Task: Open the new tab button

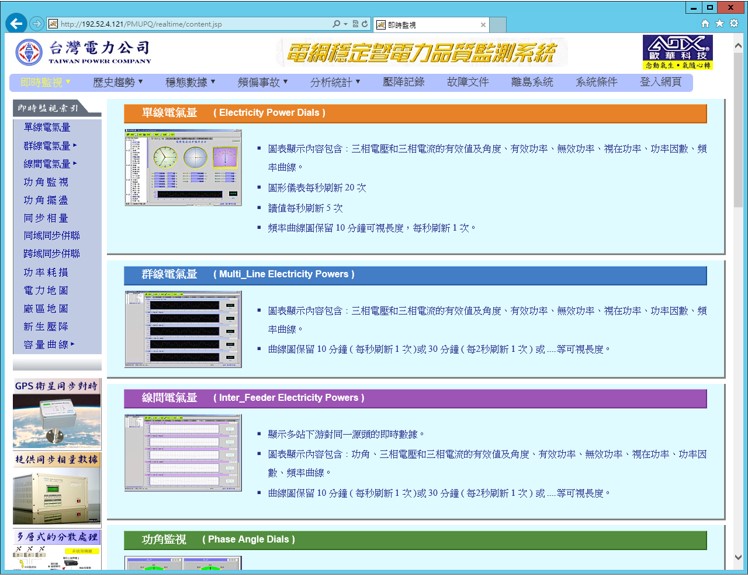Action: pos(498,25)
